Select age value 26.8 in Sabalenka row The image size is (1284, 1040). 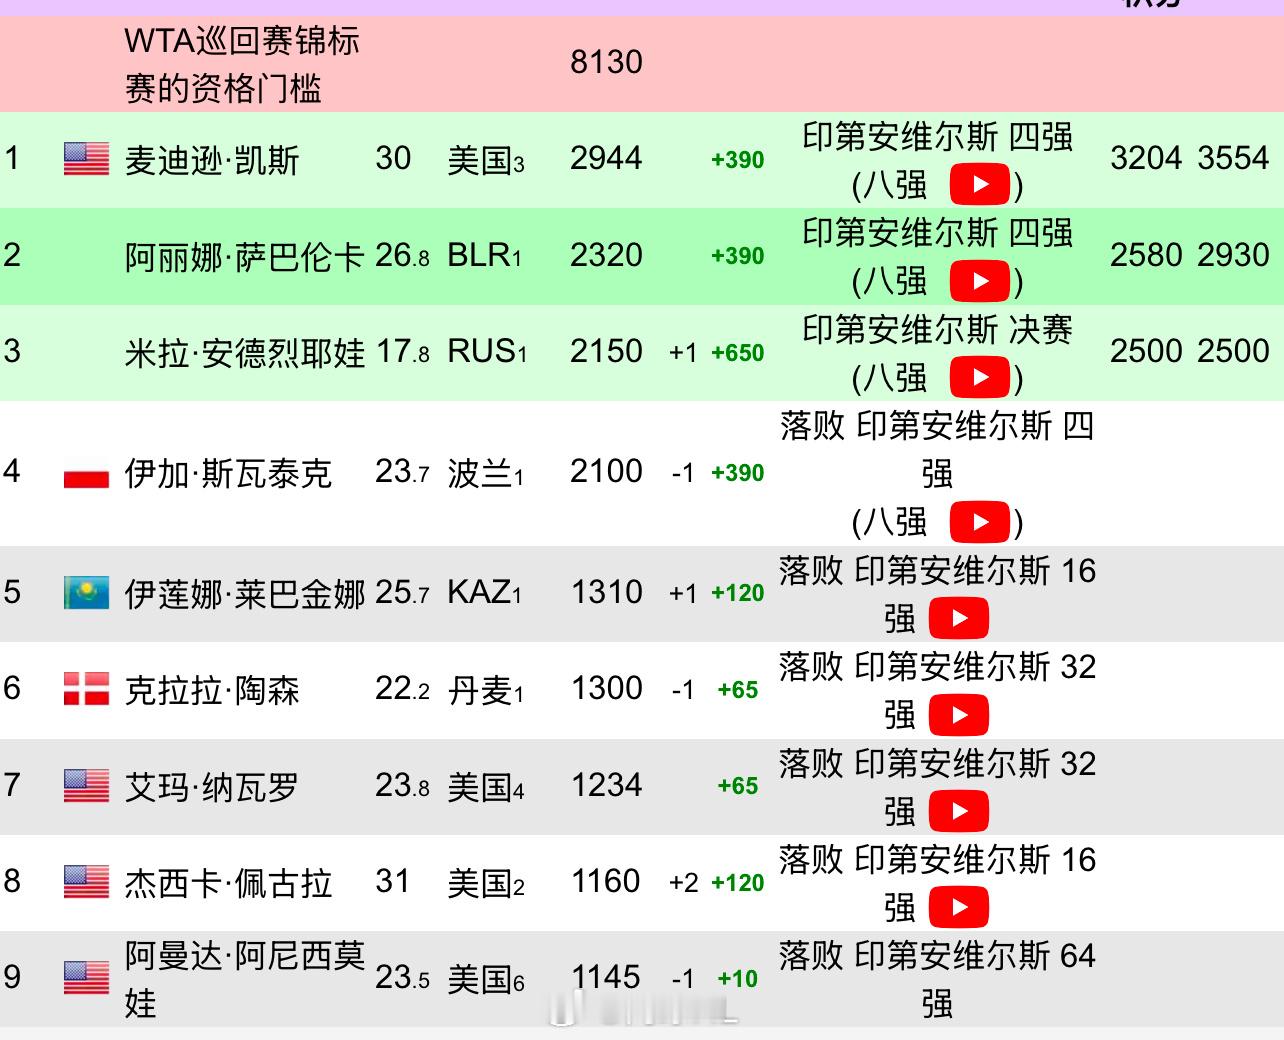402,255
